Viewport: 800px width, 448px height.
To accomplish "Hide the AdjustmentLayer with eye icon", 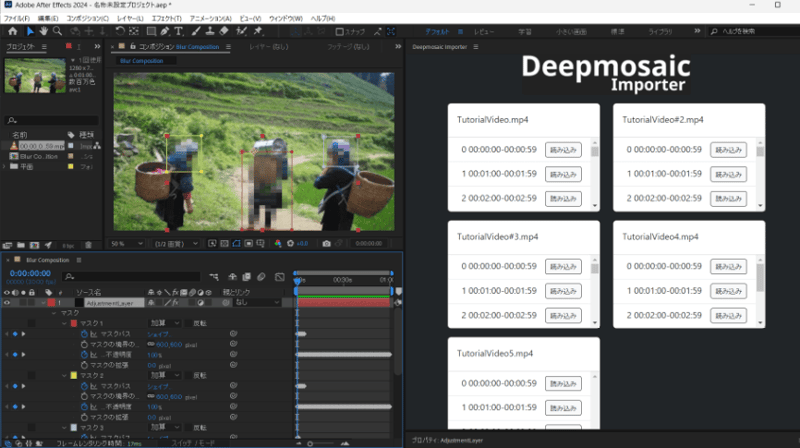I will coord(7,303).
